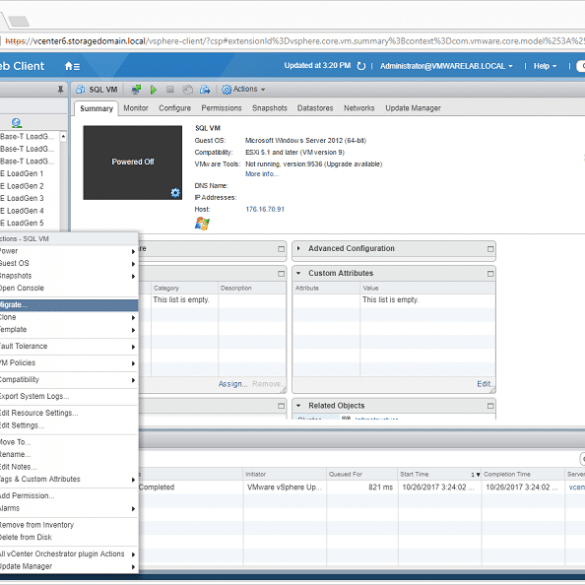Pin the navigator panel with the pushpin
Image resolution: width=585 pixels, height=585 pixels.
pyautogui.click(x=60, y=90)
